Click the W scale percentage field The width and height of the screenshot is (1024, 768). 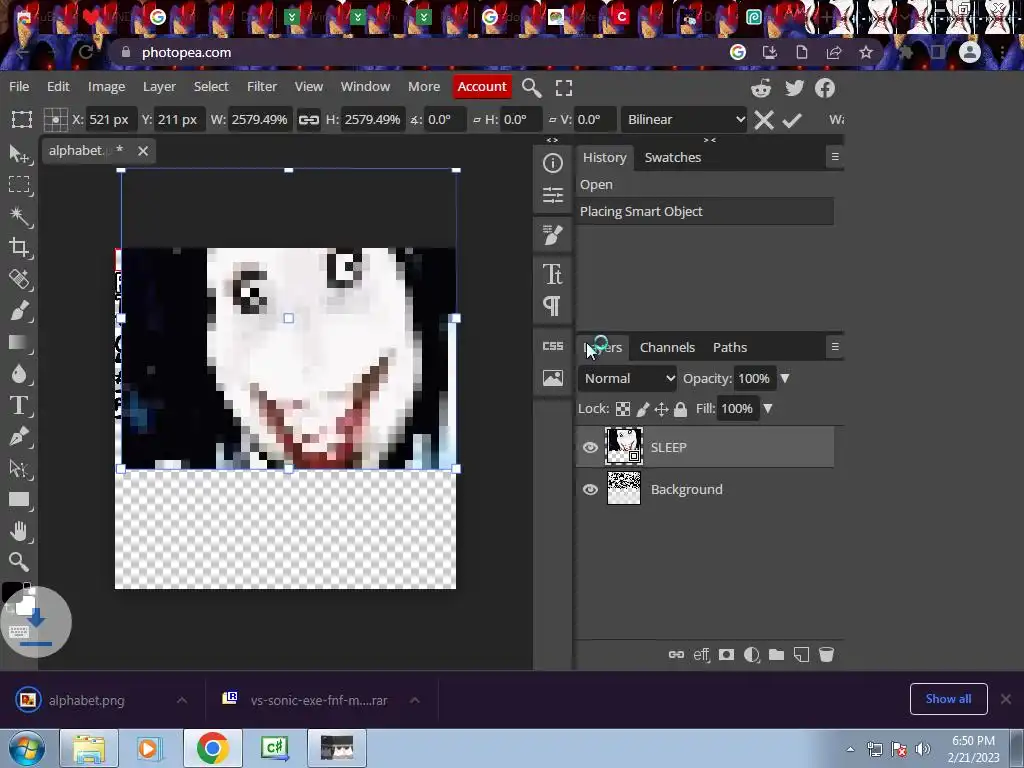tap(259, 120)
